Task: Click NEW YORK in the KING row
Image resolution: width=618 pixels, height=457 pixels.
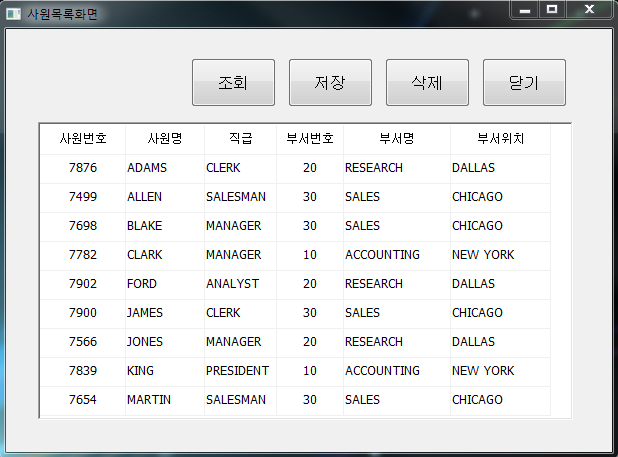Action: [501, 371]
